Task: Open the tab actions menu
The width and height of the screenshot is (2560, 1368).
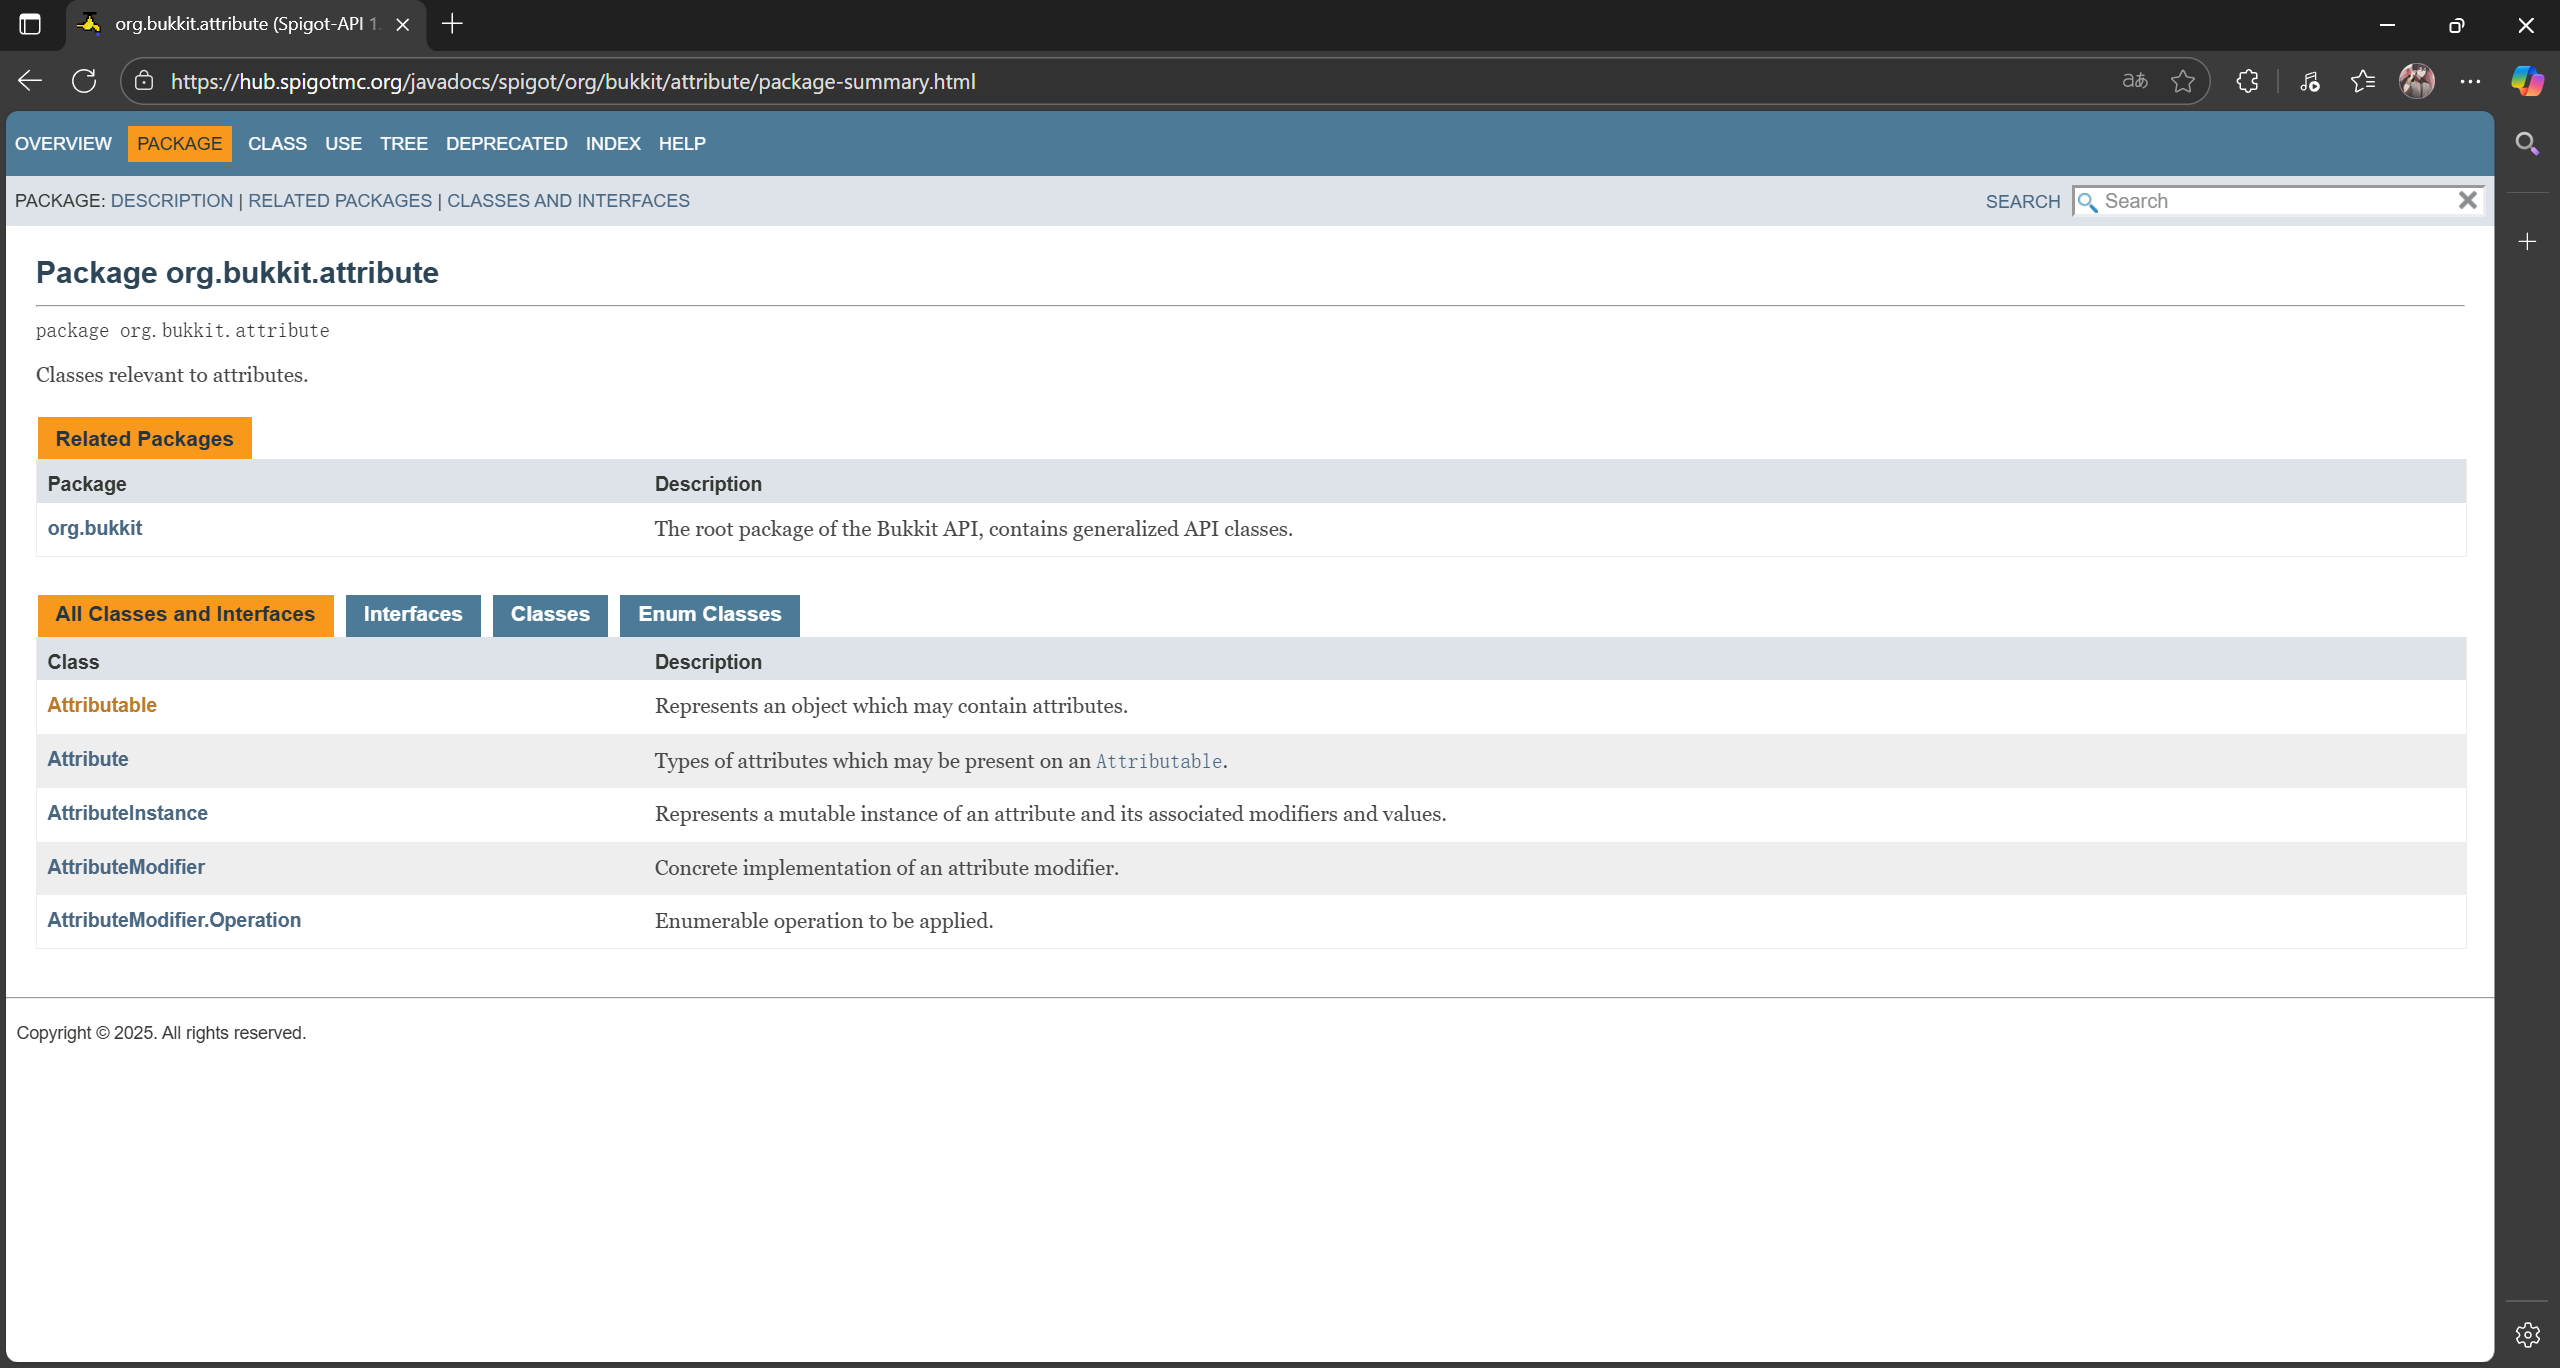Action: point(30,24)
